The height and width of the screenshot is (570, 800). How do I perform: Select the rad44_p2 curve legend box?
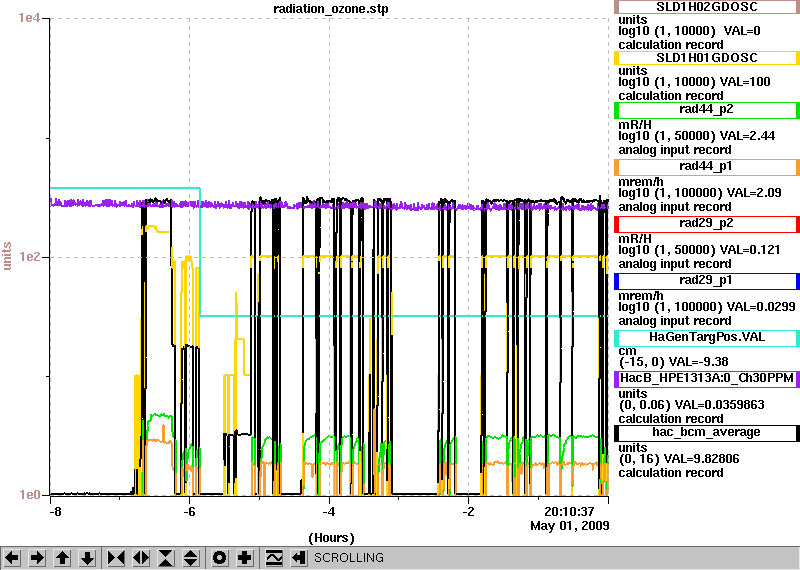coord(707,110)
